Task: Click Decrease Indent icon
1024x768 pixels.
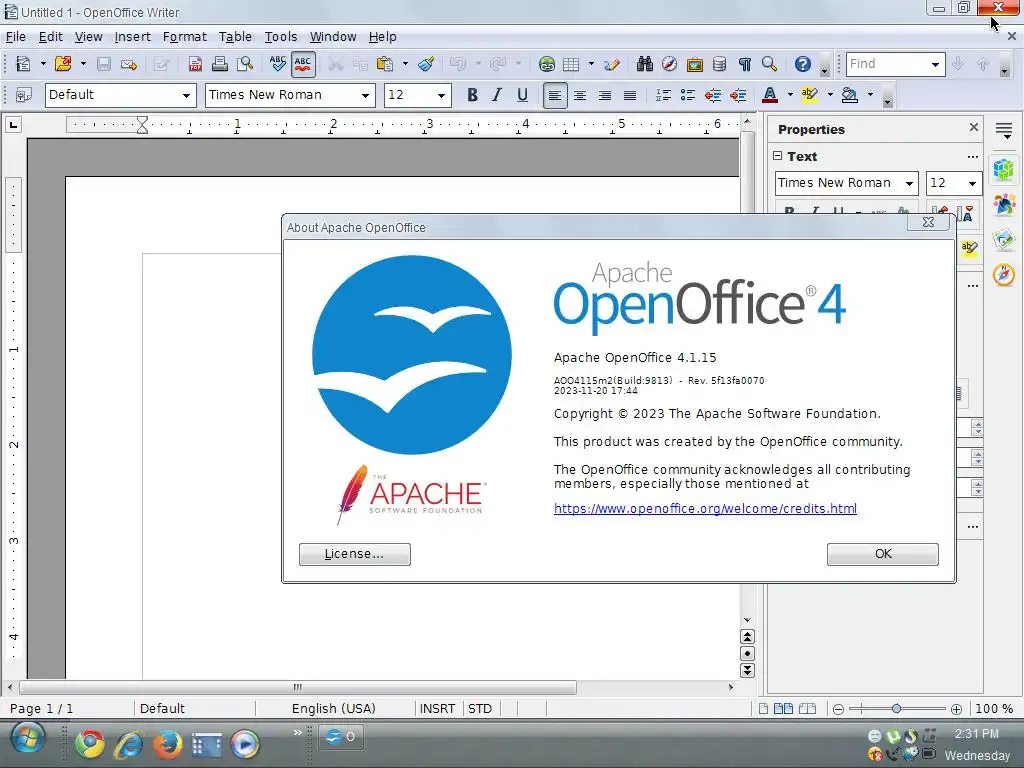Action: click(712, 95)
